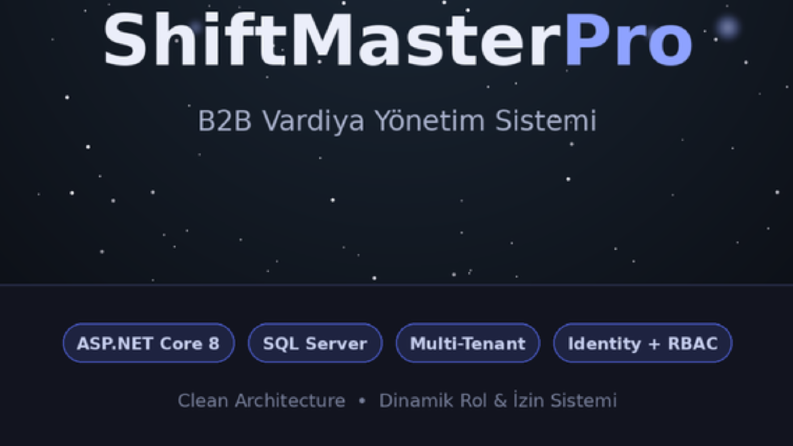Viewport: 793px width, 446px height.
Task: Click 'Dinamik Rol & İzin Sistemi' text
Action: (498, 400)
